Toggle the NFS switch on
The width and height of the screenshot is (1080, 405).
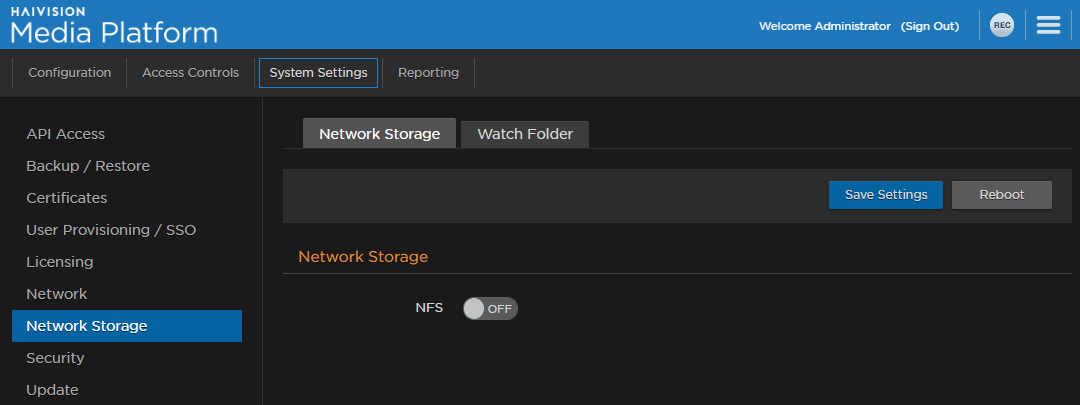point(490,308)
